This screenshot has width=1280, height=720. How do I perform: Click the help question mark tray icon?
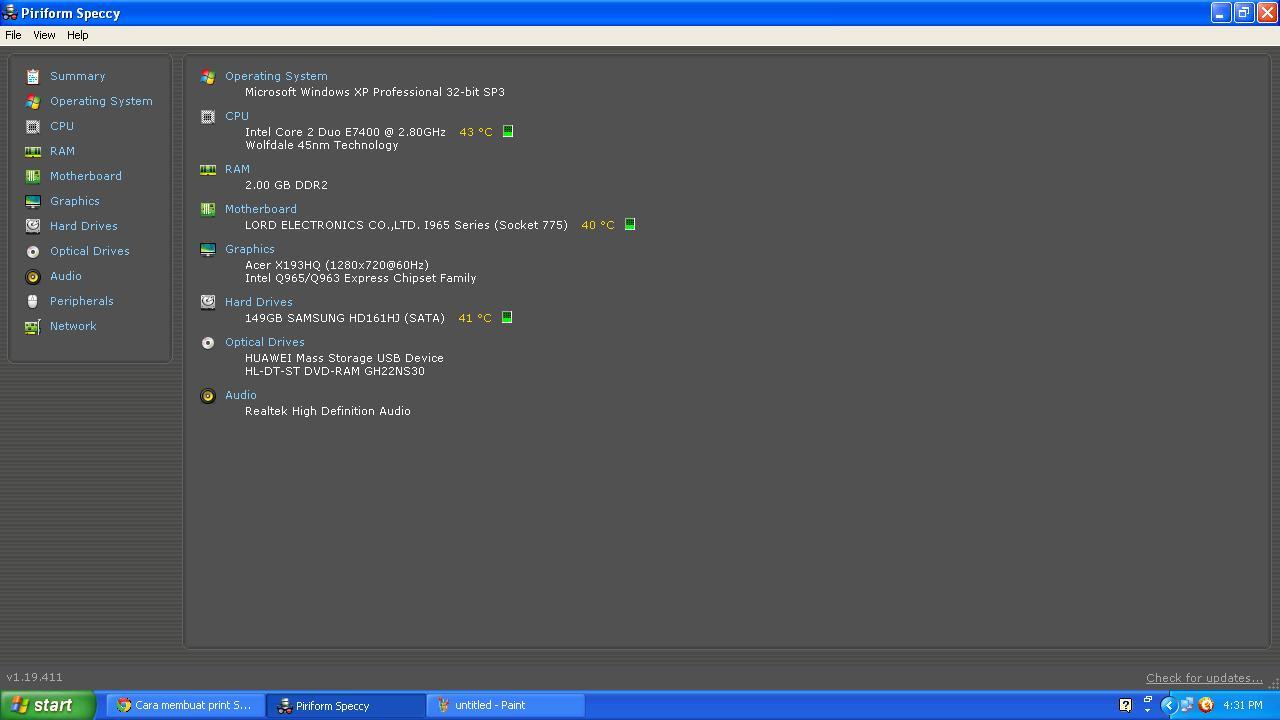tap(1125, 705)
